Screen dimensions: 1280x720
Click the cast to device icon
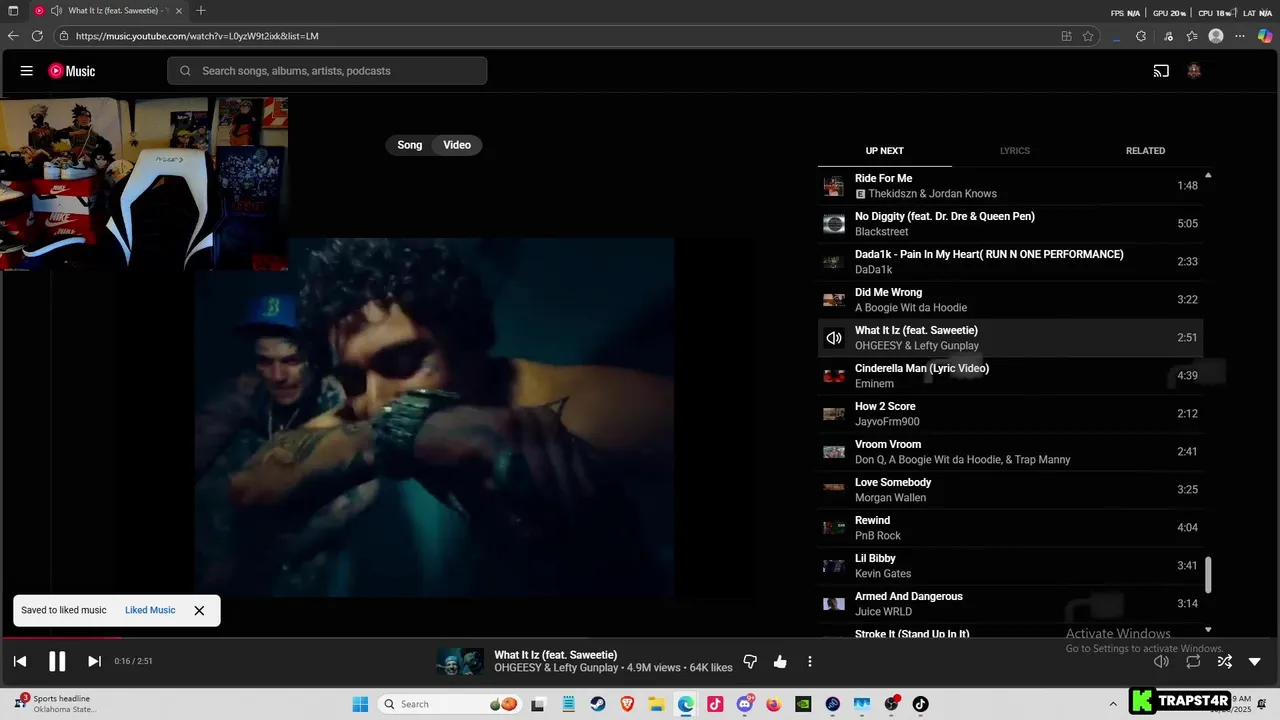tap(1161, 71)
